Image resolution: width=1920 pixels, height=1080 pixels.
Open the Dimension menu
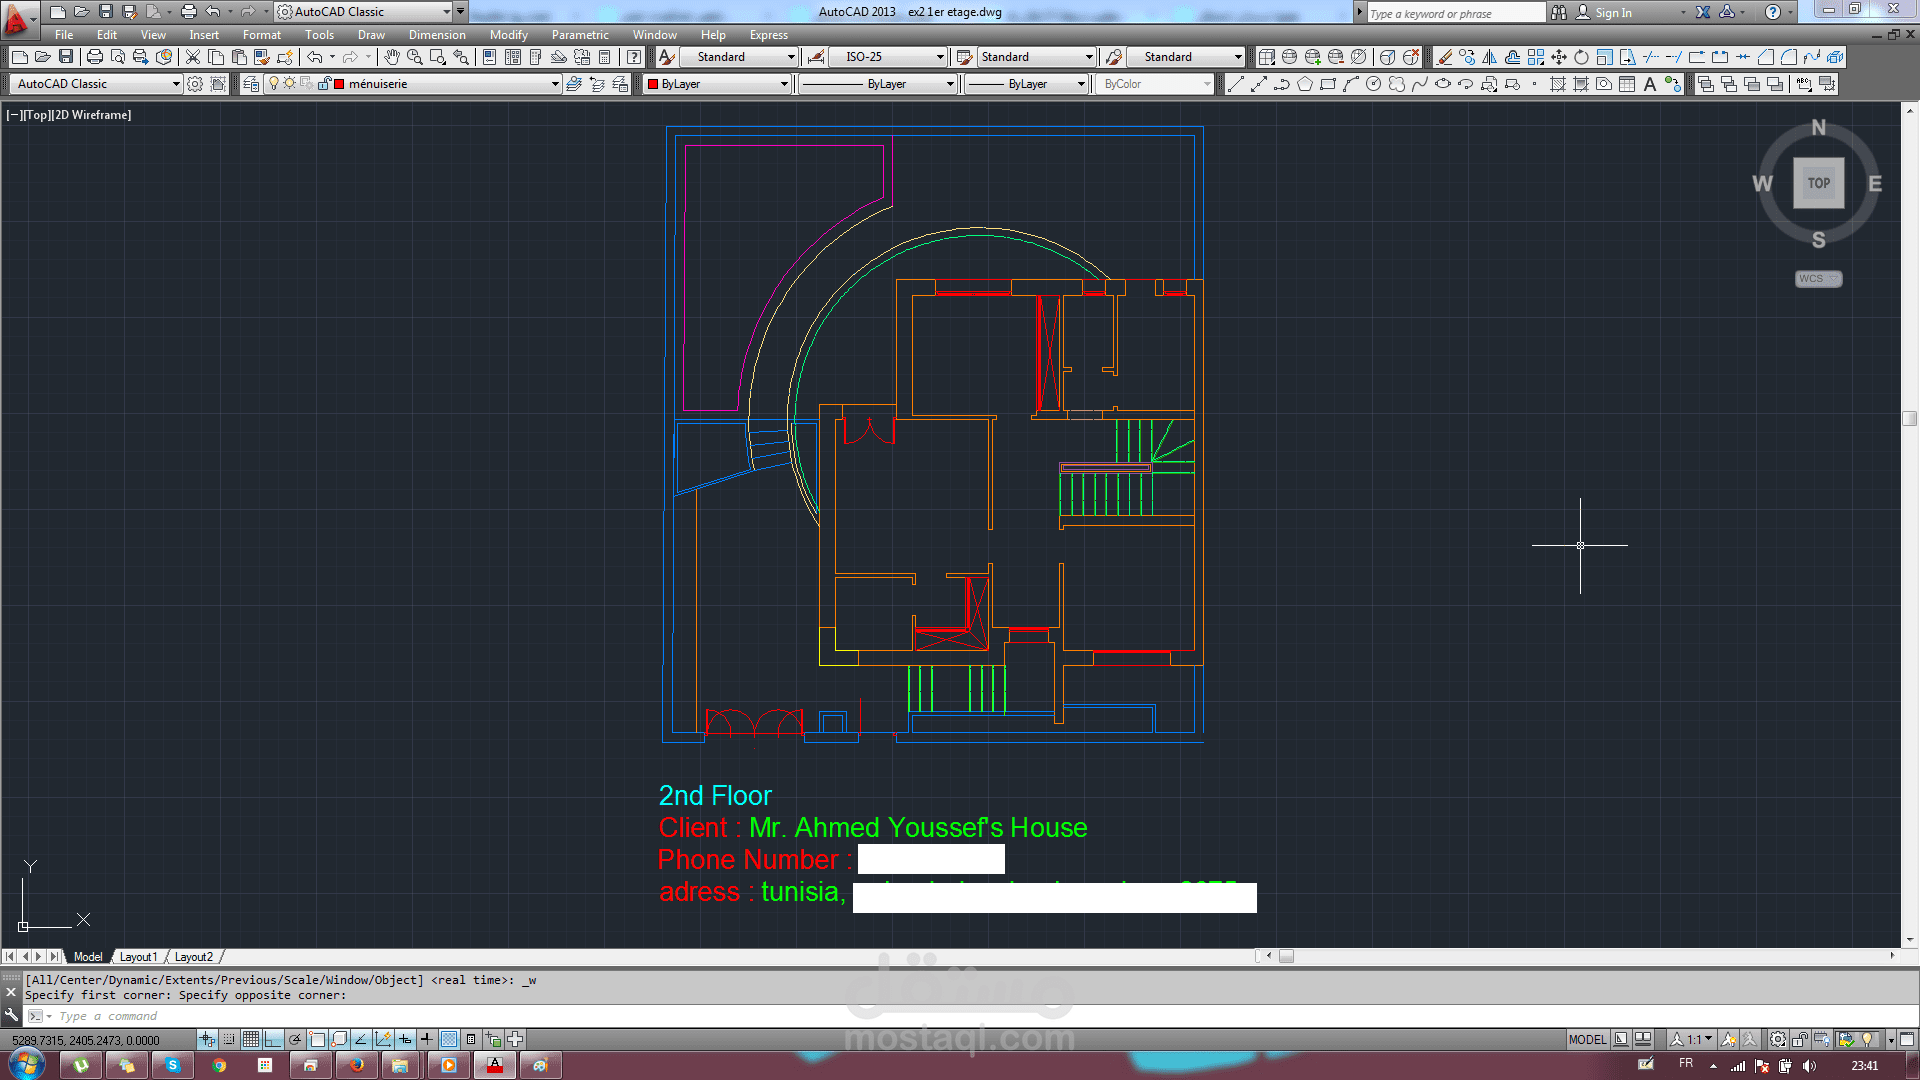437,35
